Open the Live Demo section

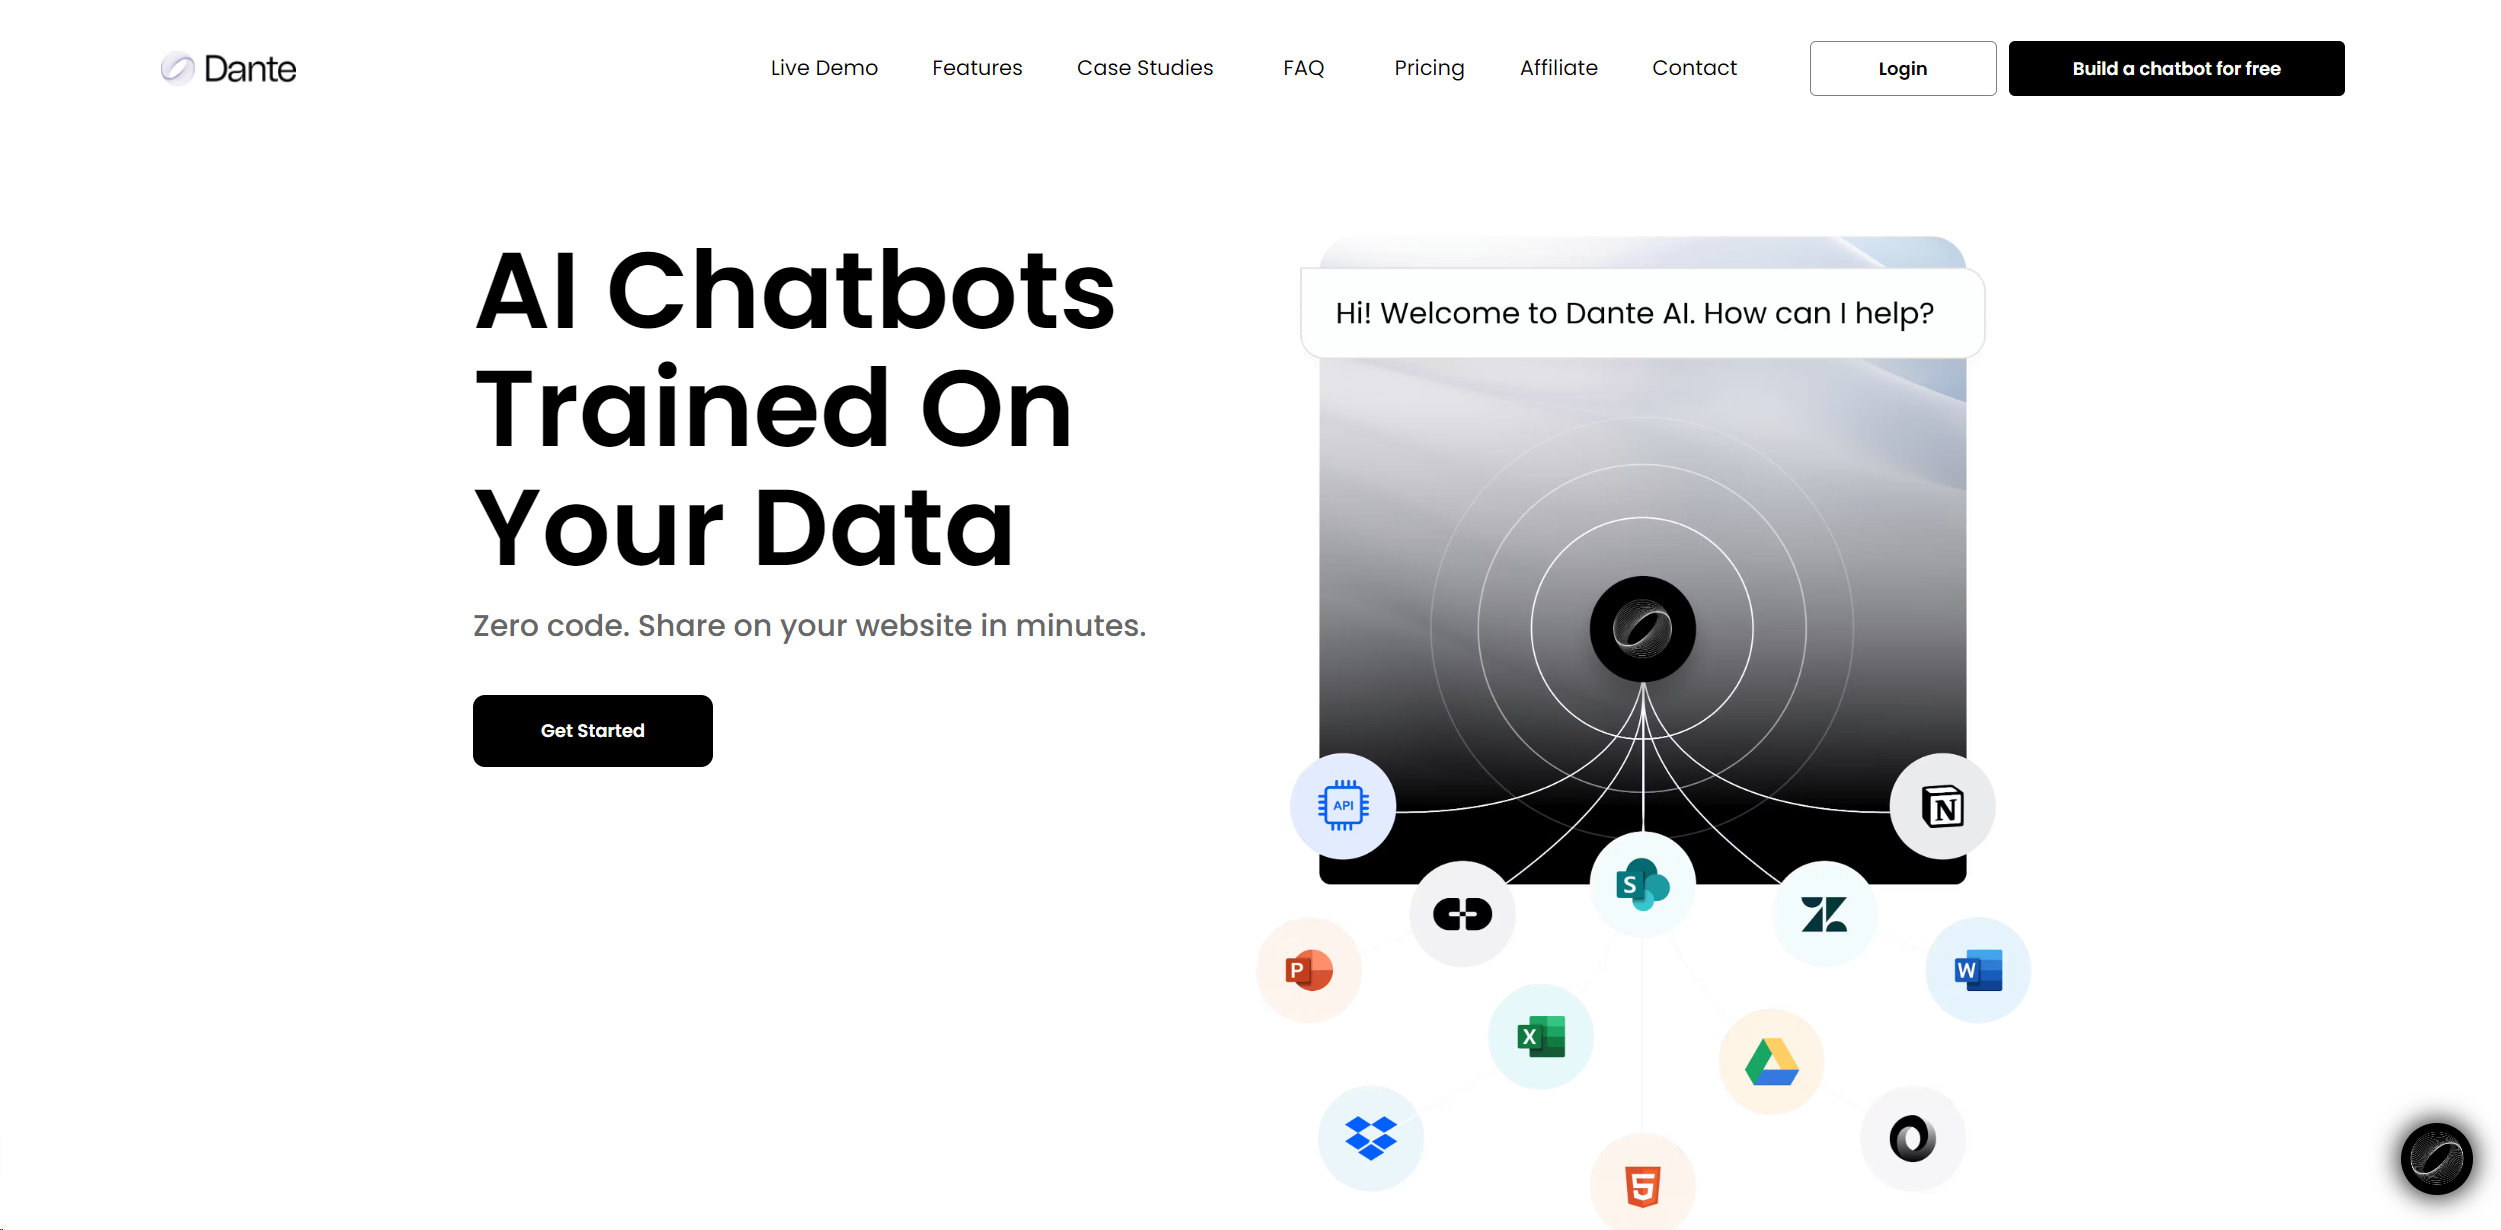pos(825,67)
